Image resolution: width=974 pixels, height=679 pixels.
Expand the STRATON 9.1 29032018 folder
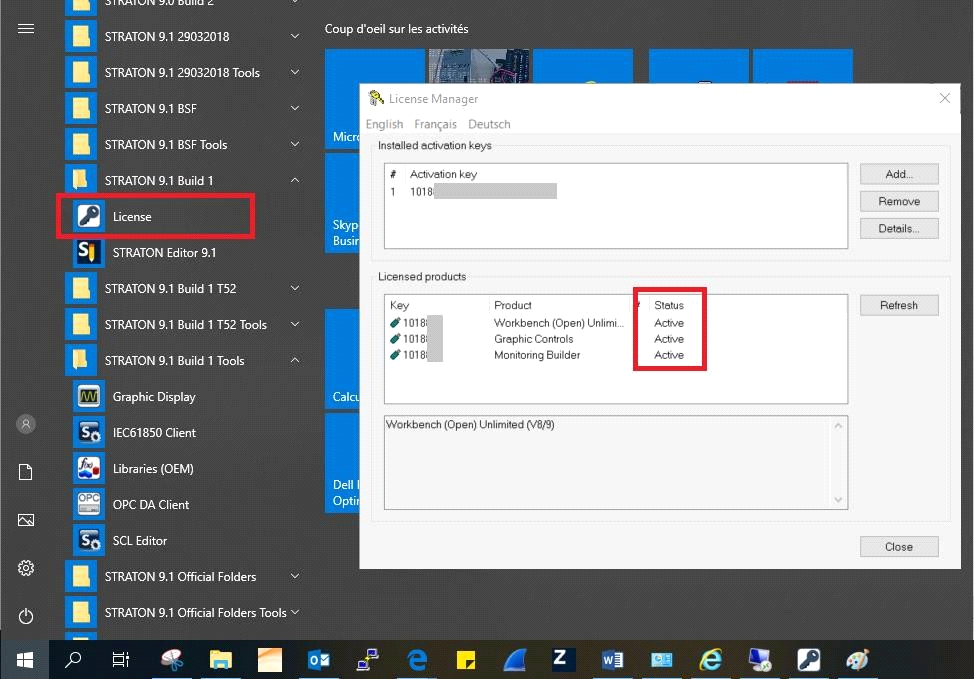pos(295,36)
